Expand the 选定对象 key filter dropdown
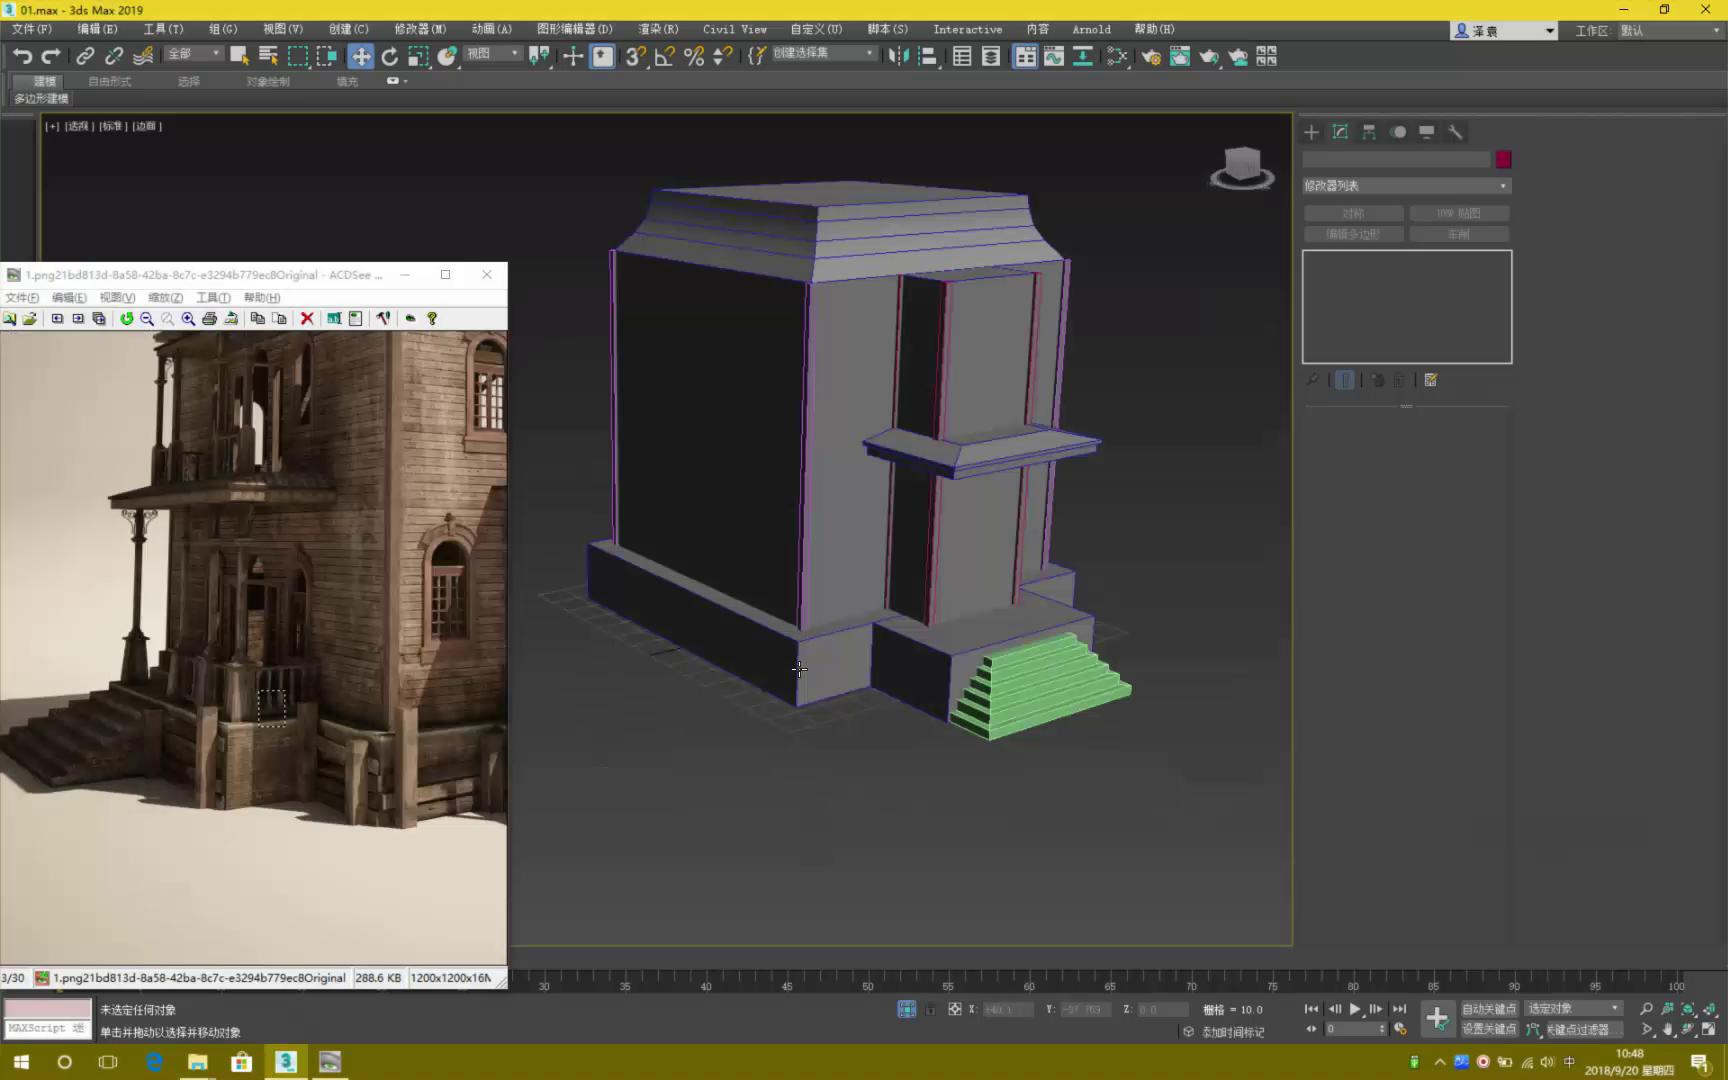The image size is (1728, 1080). click(x=1572, y=1007)
